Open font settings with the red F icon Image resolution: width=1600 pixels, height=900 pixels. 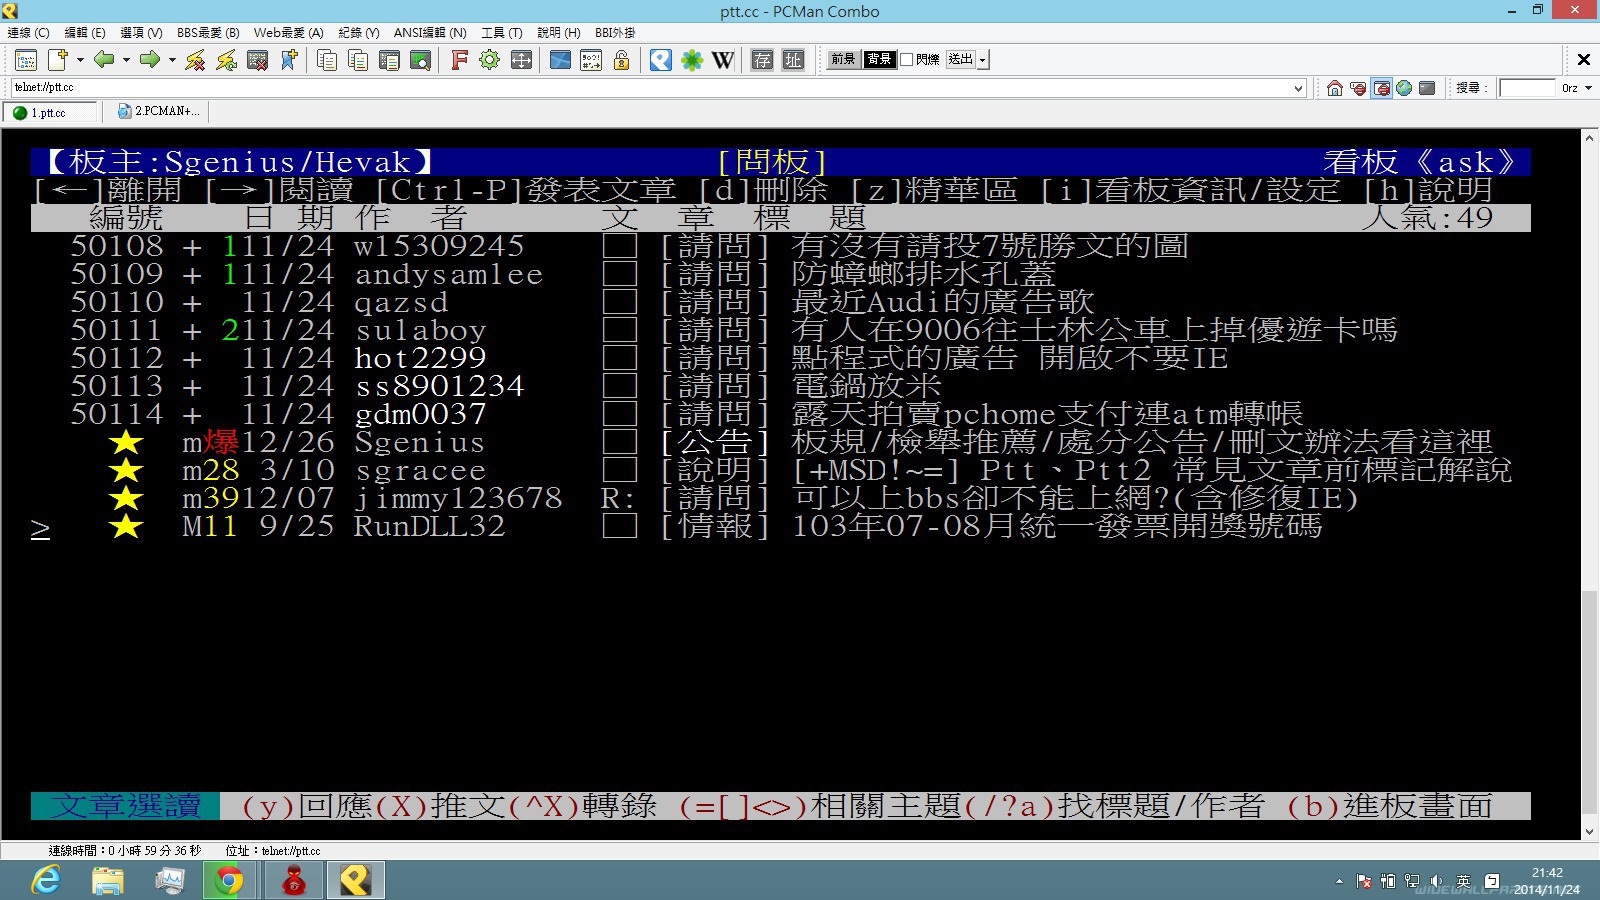[459, 60]
